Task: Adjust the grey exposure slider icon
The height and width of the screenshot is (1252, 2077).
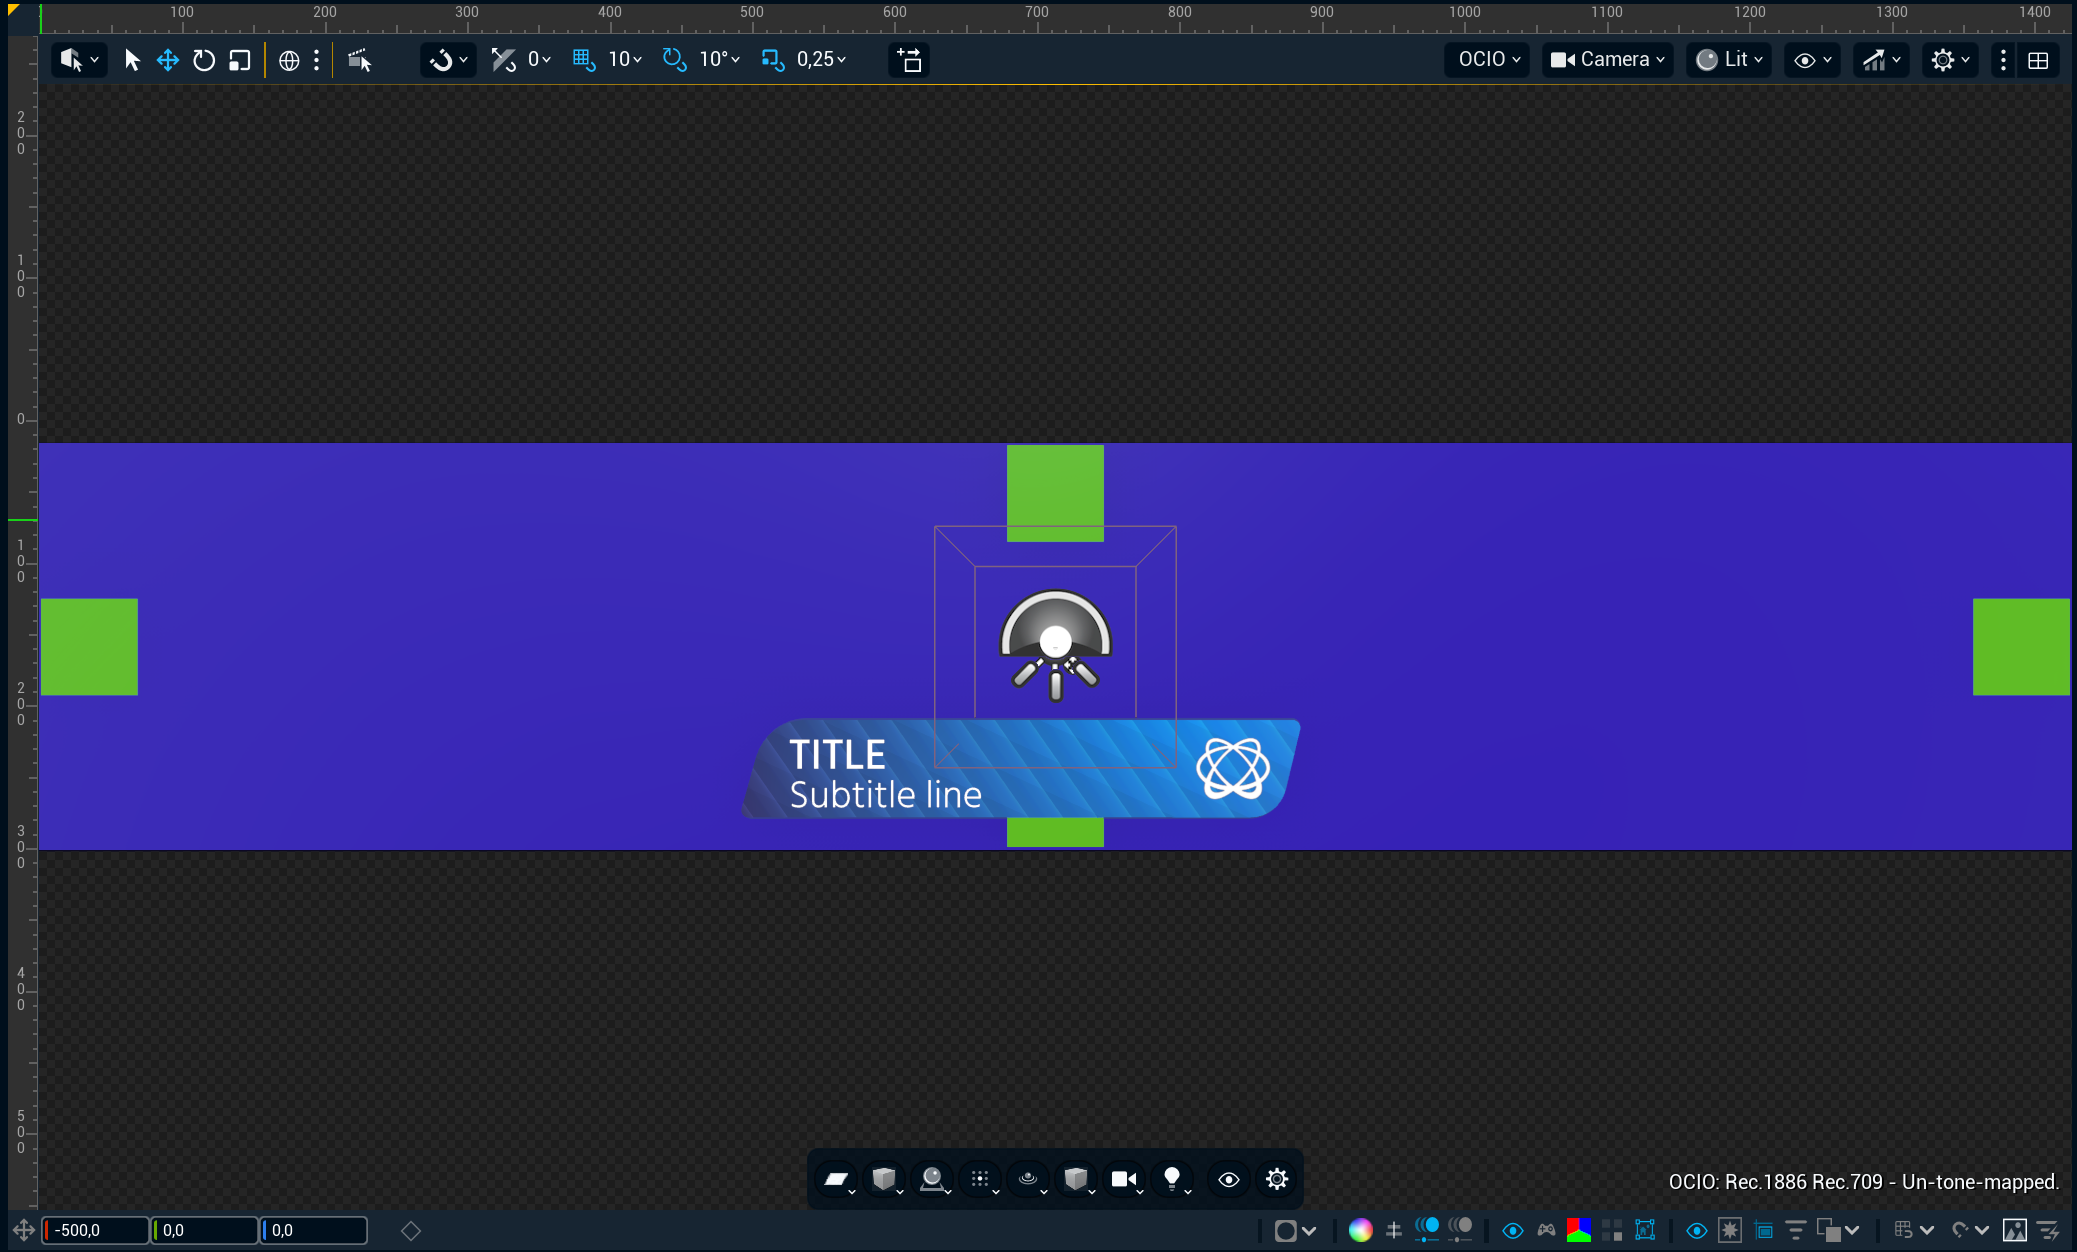Action: 1460,1230
